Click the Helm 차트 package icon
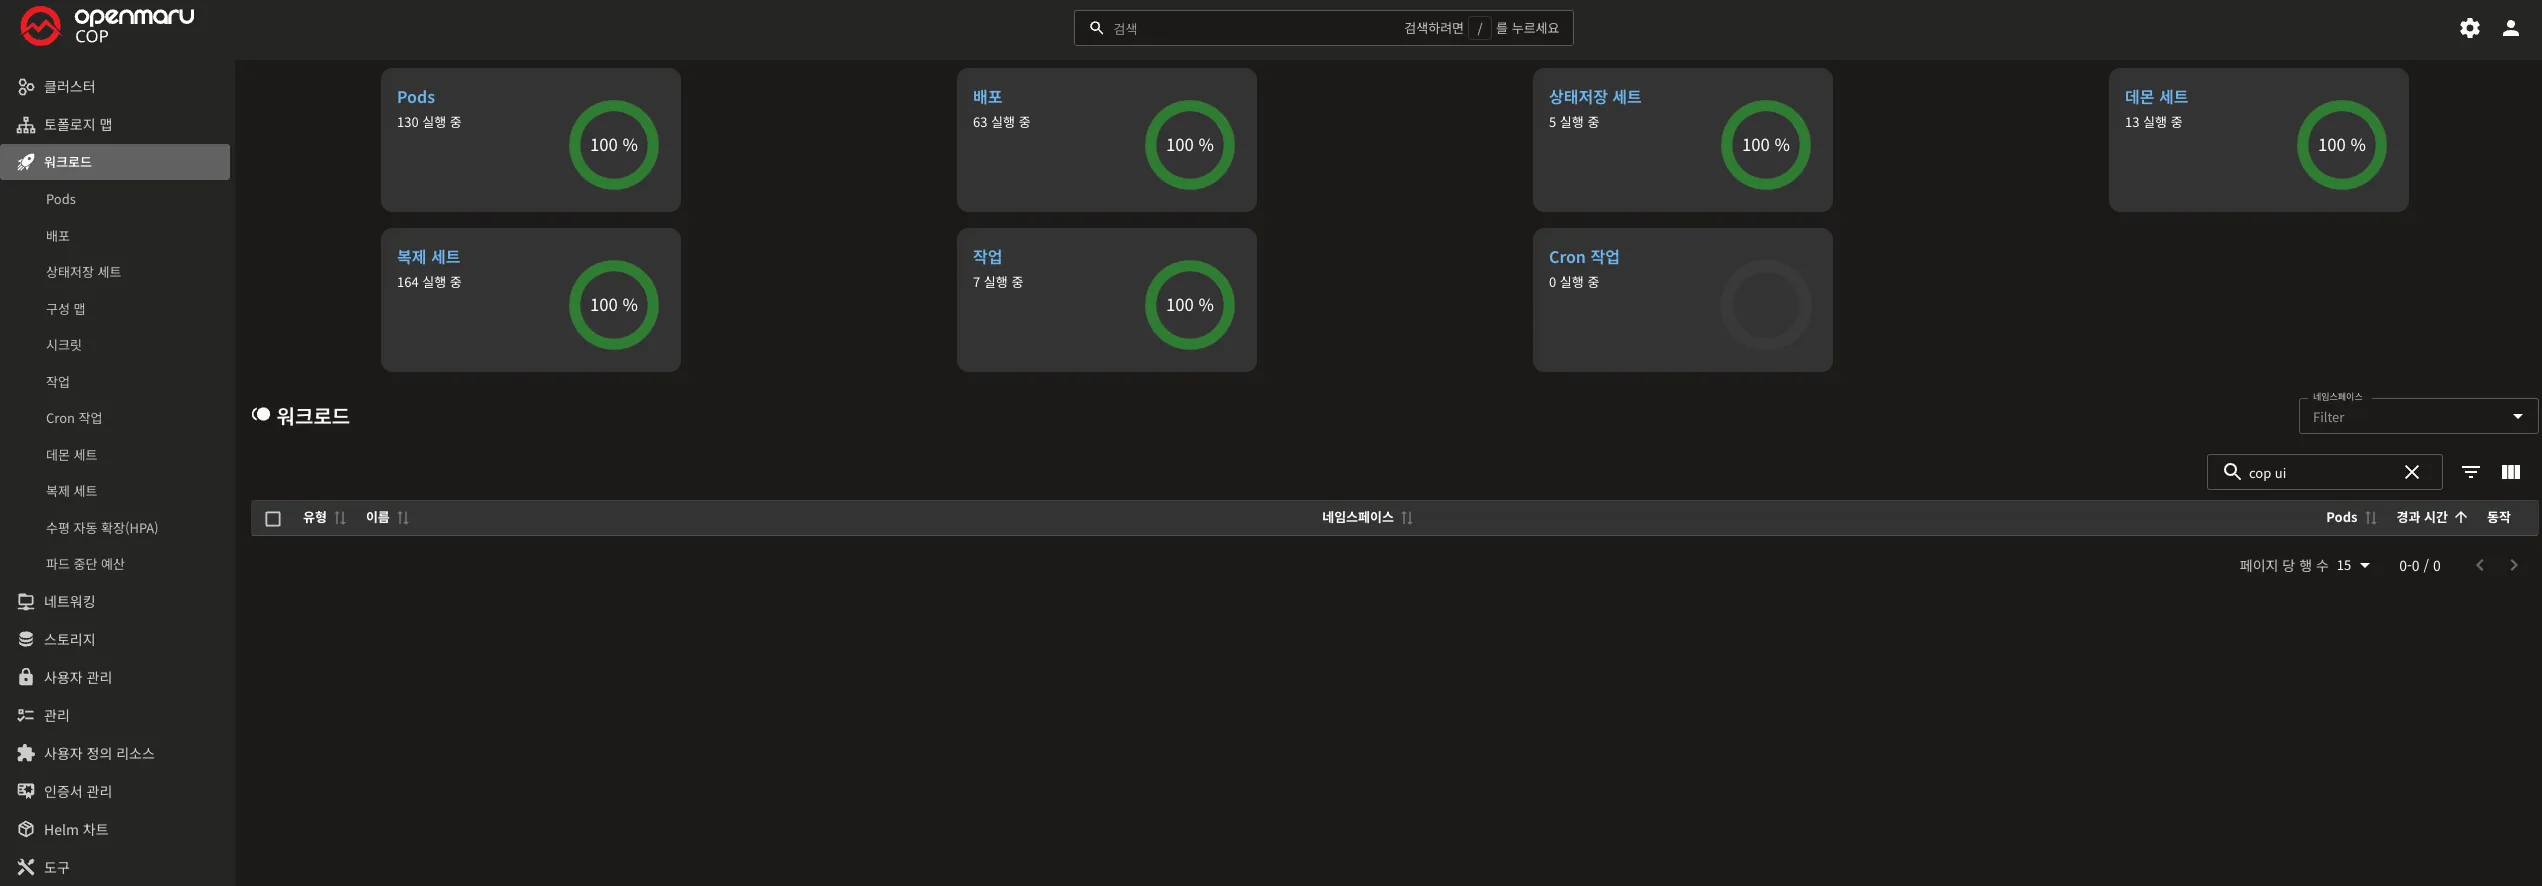The image size is (2542, 886). point(26,829)
